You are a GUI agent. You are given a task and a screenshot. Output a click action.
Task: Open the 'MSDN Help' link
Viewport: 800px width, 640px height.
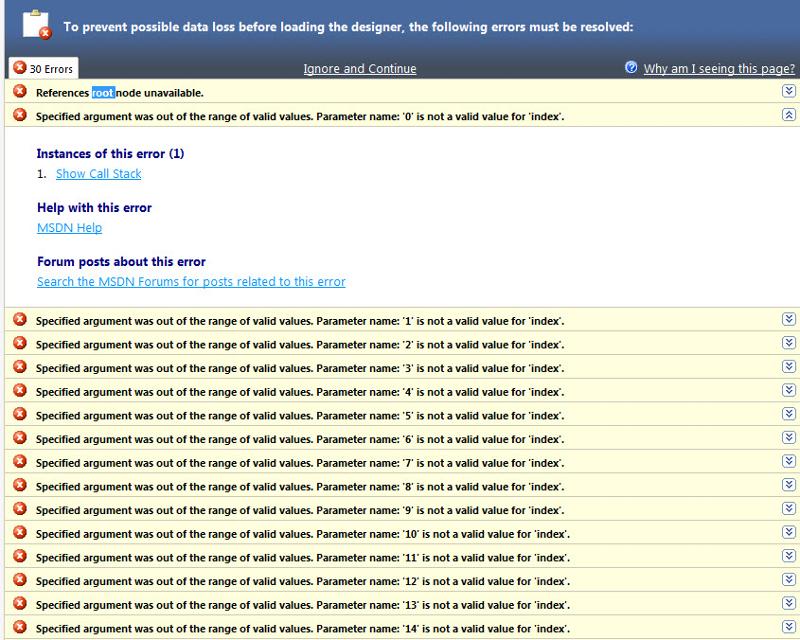click(x=69, y=228)
